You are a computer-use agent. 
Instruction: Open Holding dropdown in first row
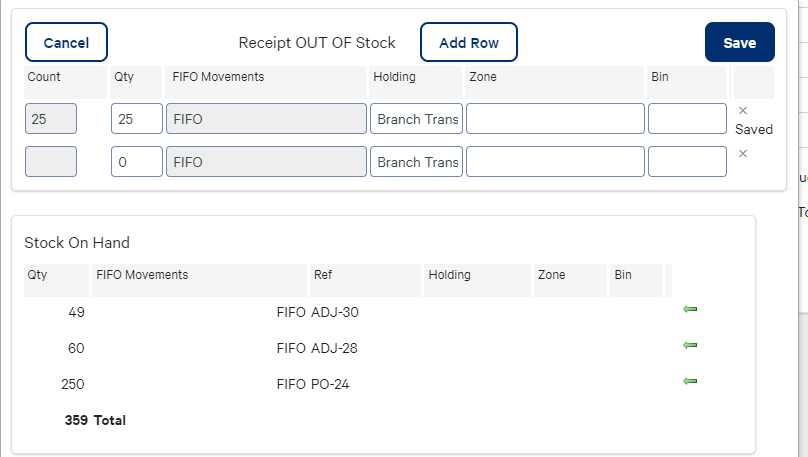click(416, 119)
